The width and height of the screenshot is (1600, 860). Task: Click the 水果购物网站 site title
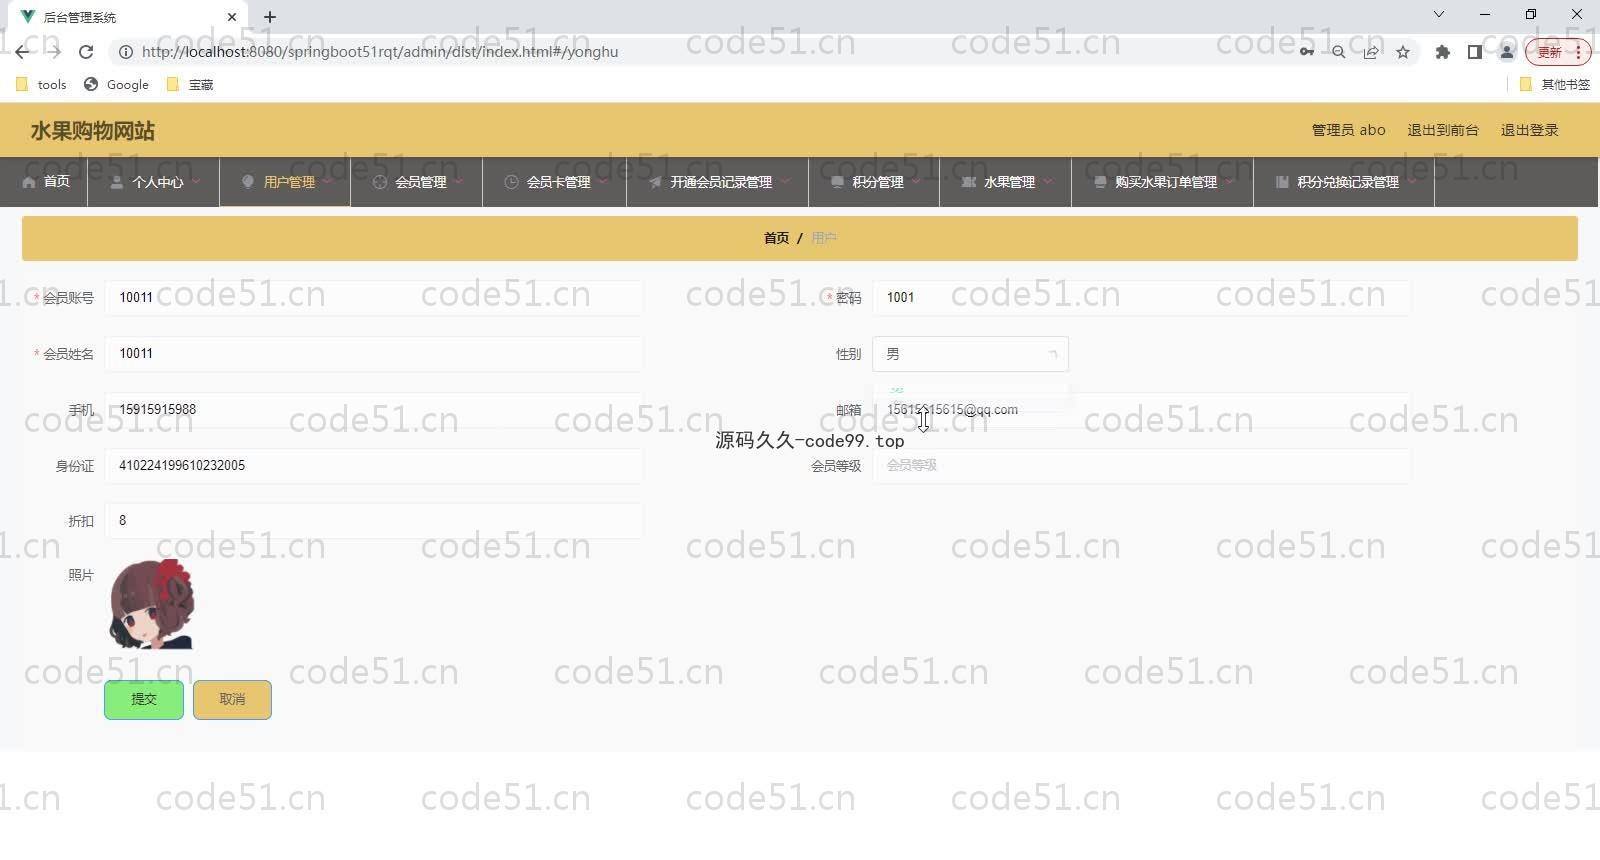(x=92, y=131)
